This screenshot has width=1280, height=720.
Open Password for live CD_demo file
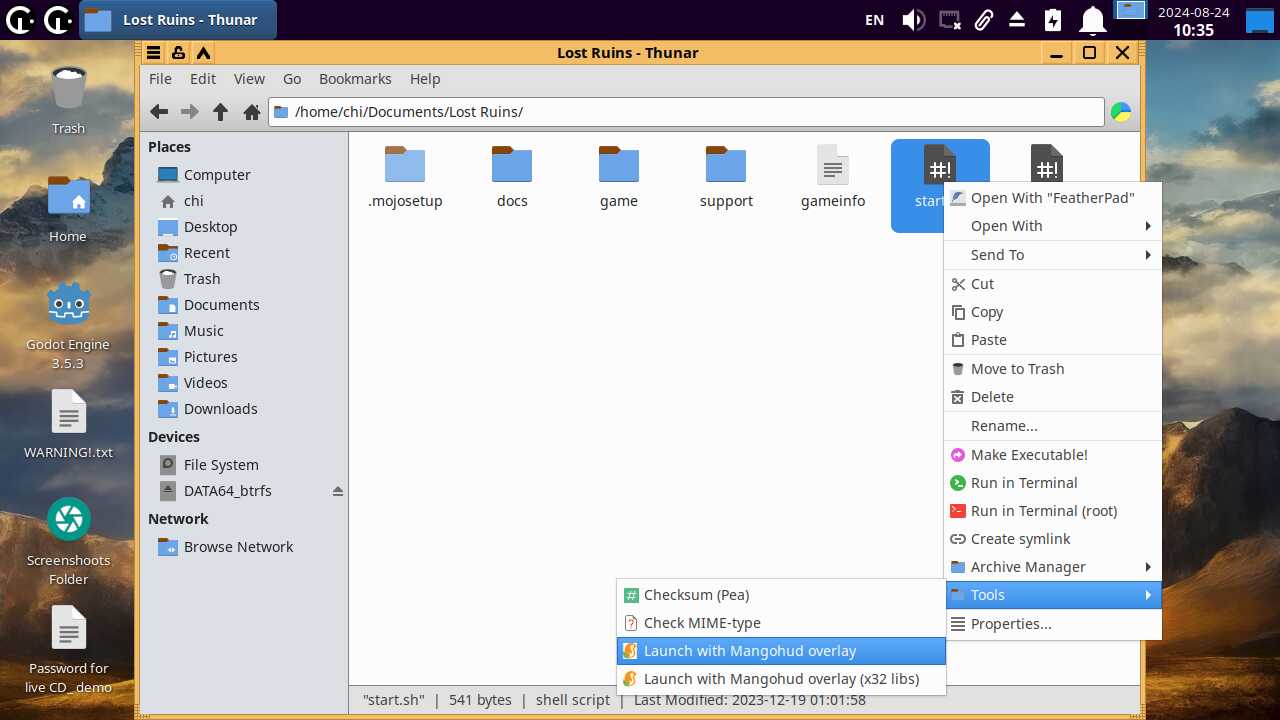68,650
